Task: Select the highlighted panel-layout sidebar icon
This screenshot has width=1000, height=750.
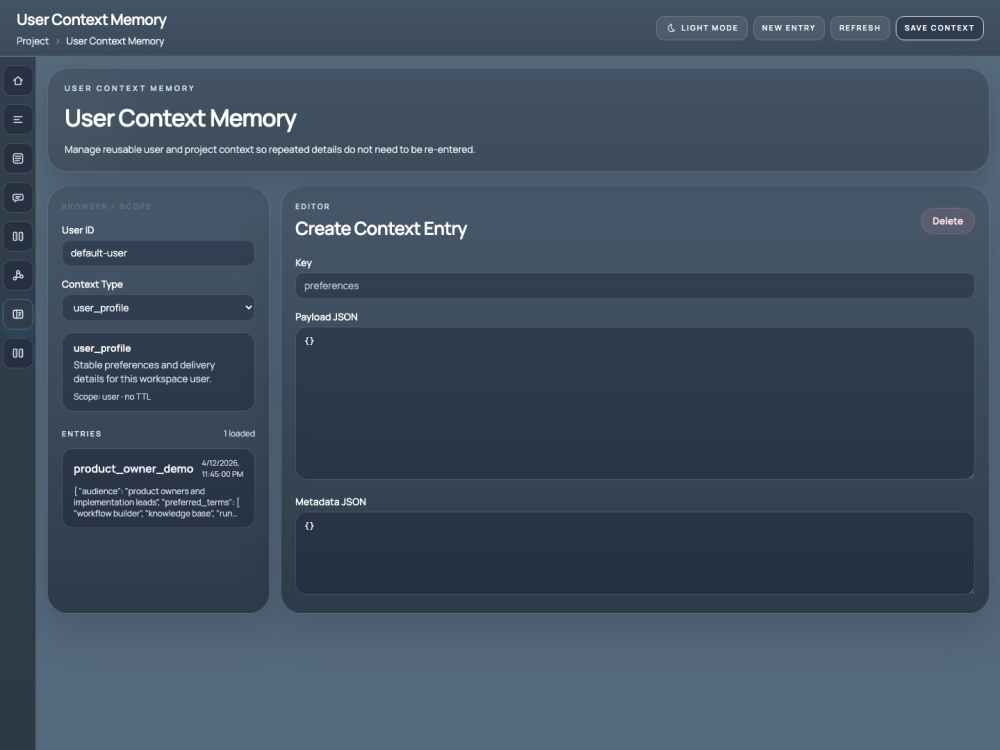Action: 18,314
